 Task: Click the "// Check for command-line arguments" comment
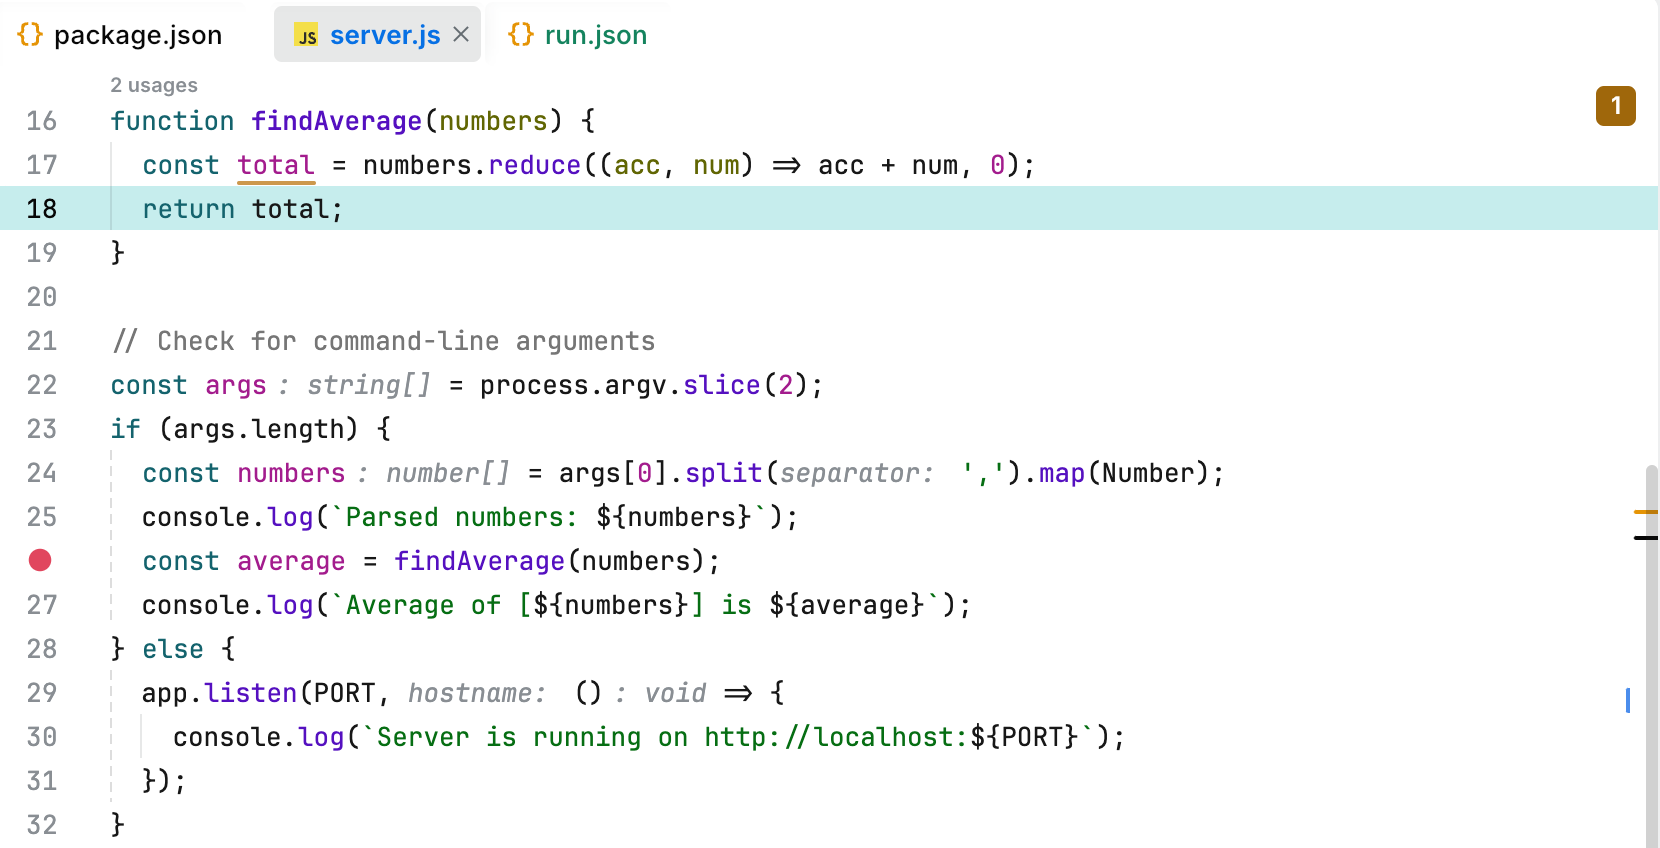384,341
